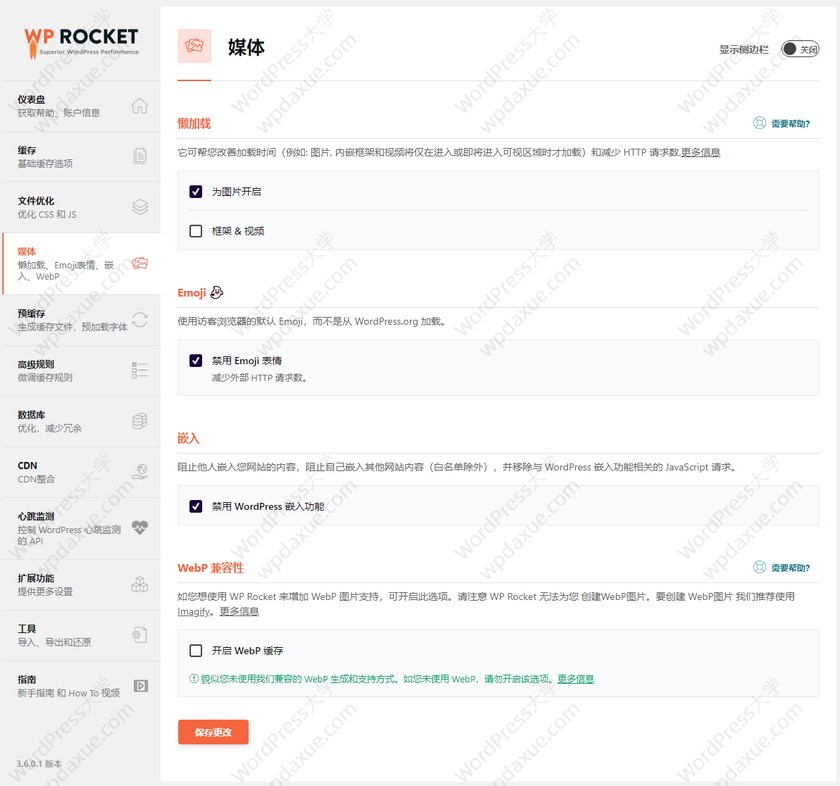Open the 扩展功能 settings tab
Screen dimensions: 840x786
coord(81,585)
